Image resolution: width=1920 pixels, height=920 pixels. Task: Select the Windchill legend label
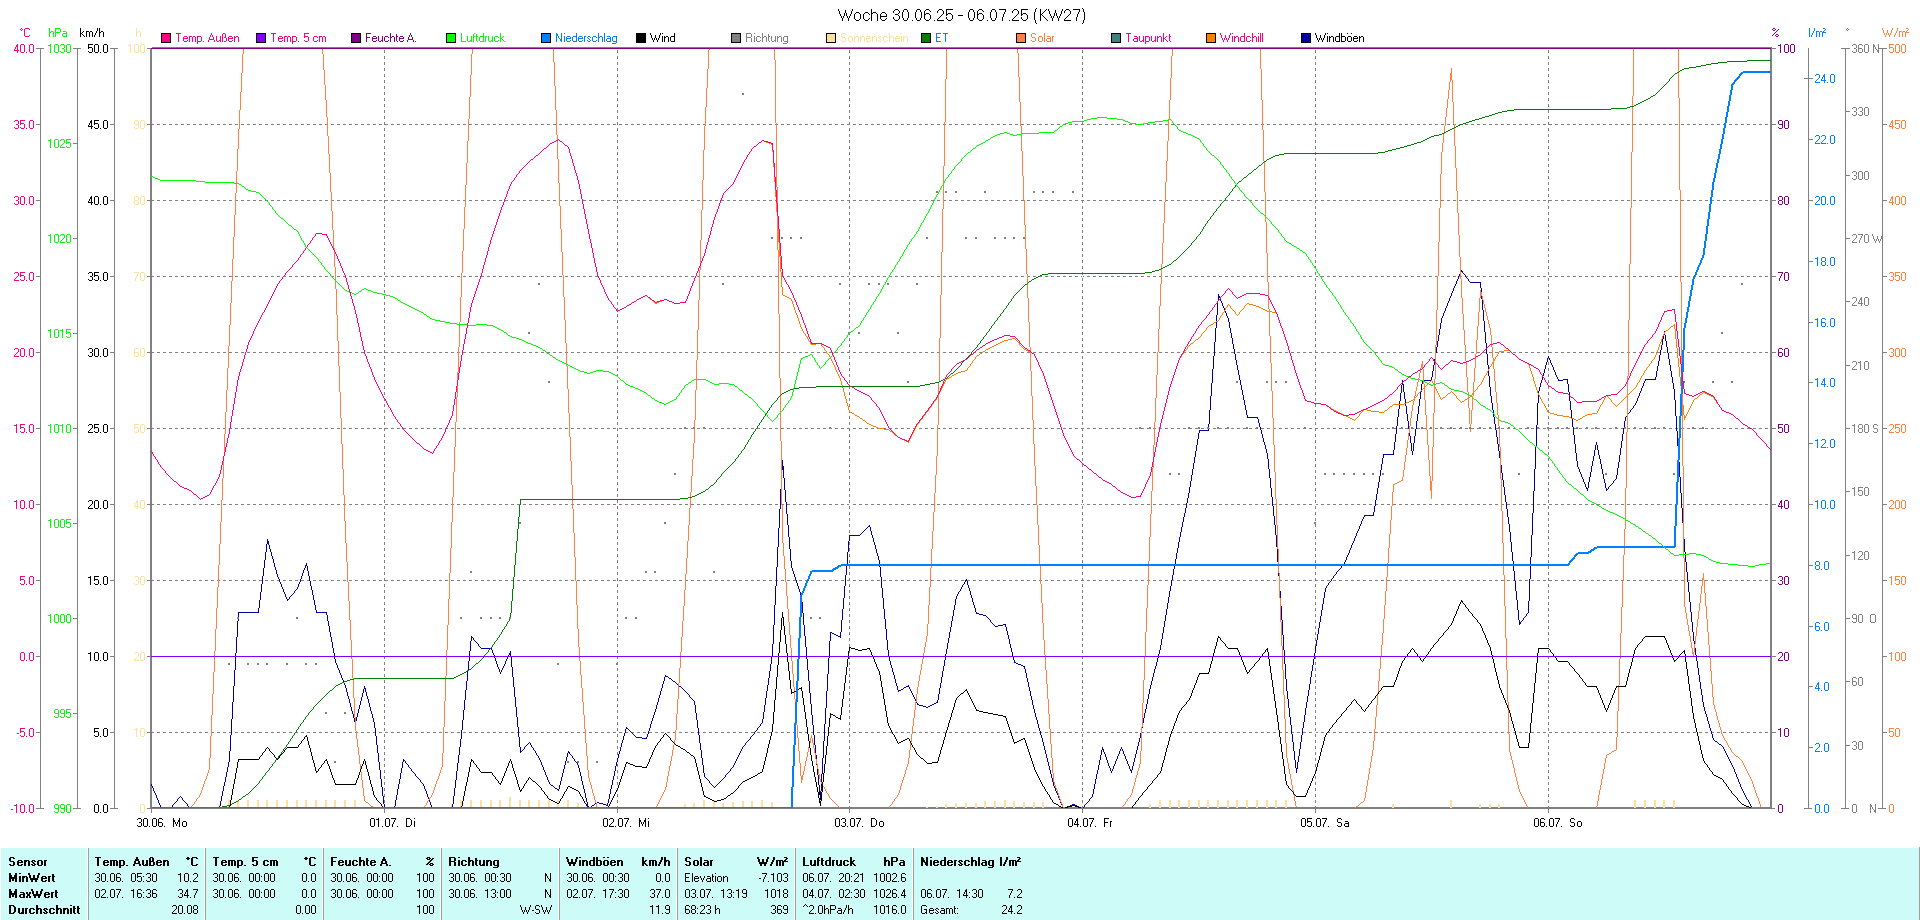tap(1241, 38)
